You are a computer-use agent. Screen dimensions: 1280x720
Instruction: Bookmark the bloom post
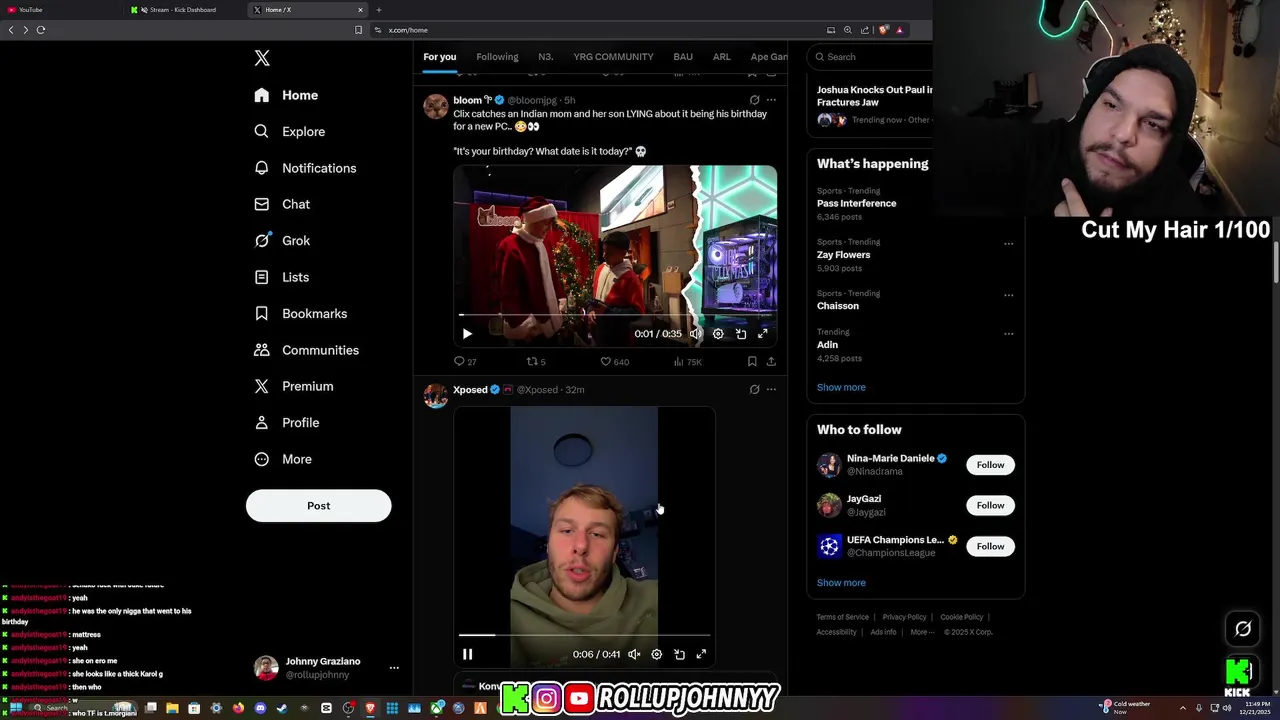point(752,361)
